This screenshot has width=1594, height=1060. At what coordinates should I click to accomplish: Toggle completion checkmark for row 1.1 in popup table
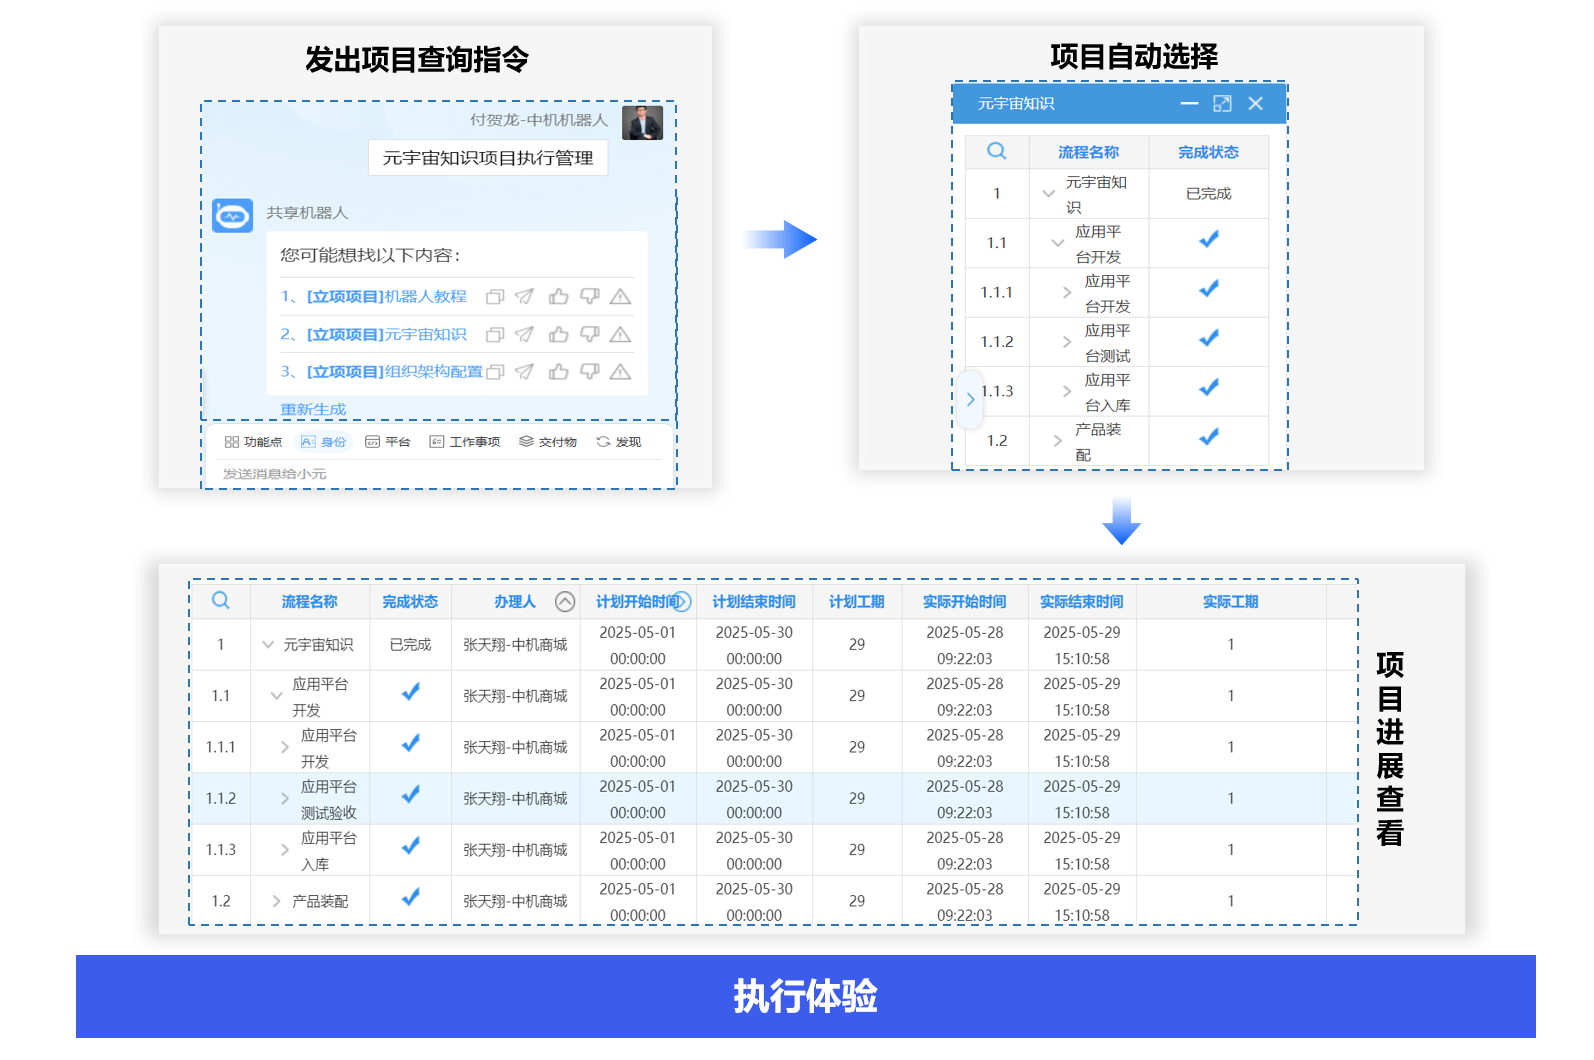(x=1208, y=241)
